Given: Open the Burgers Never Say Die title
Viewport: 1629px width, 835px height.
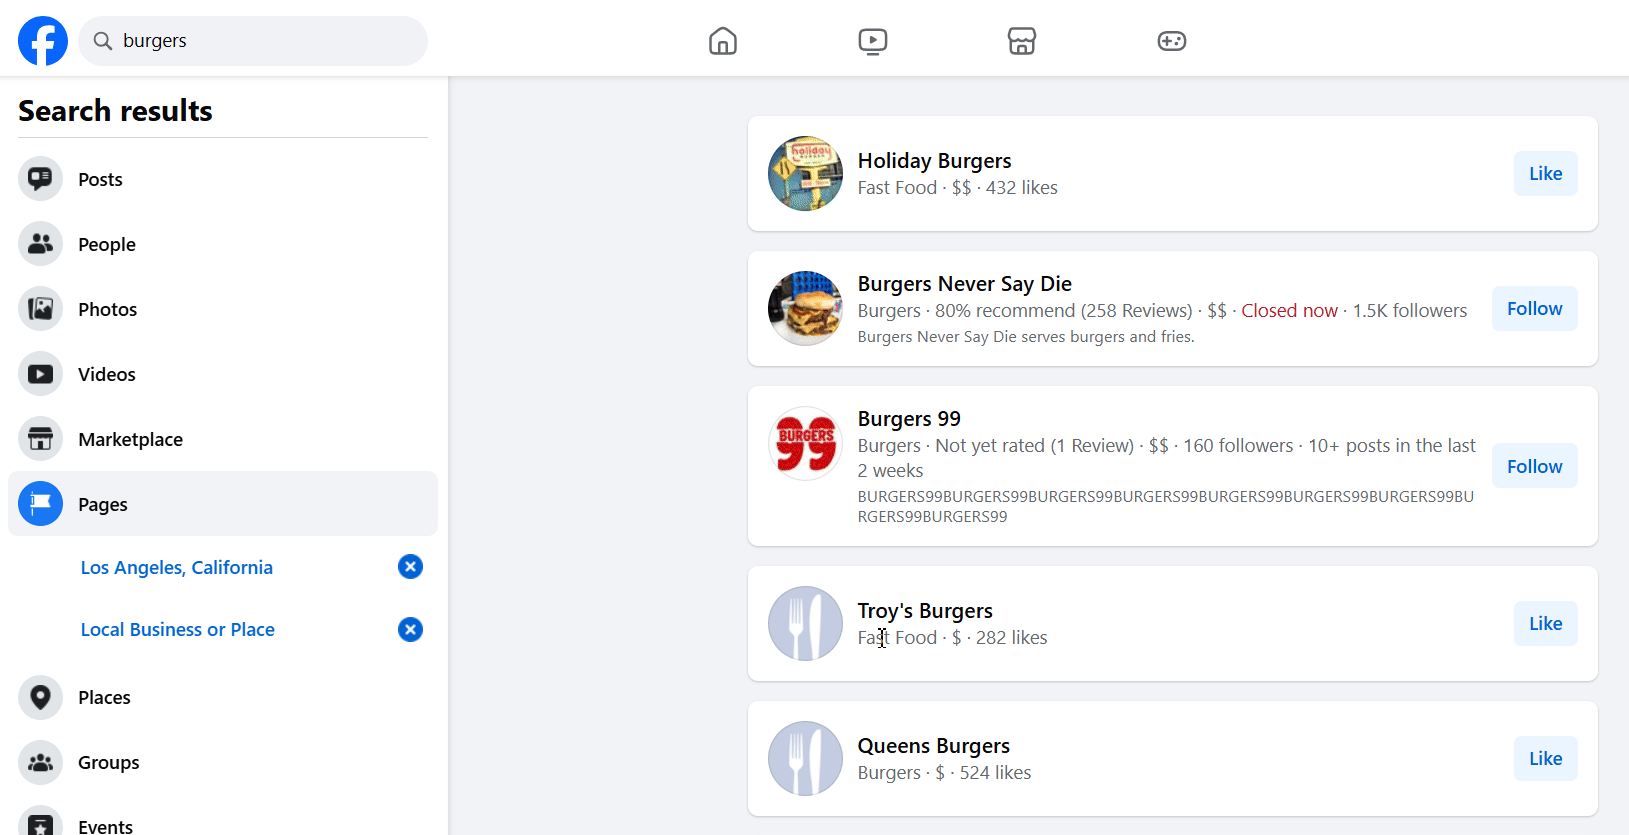Looking at the screenshot, I should point(964,284).
